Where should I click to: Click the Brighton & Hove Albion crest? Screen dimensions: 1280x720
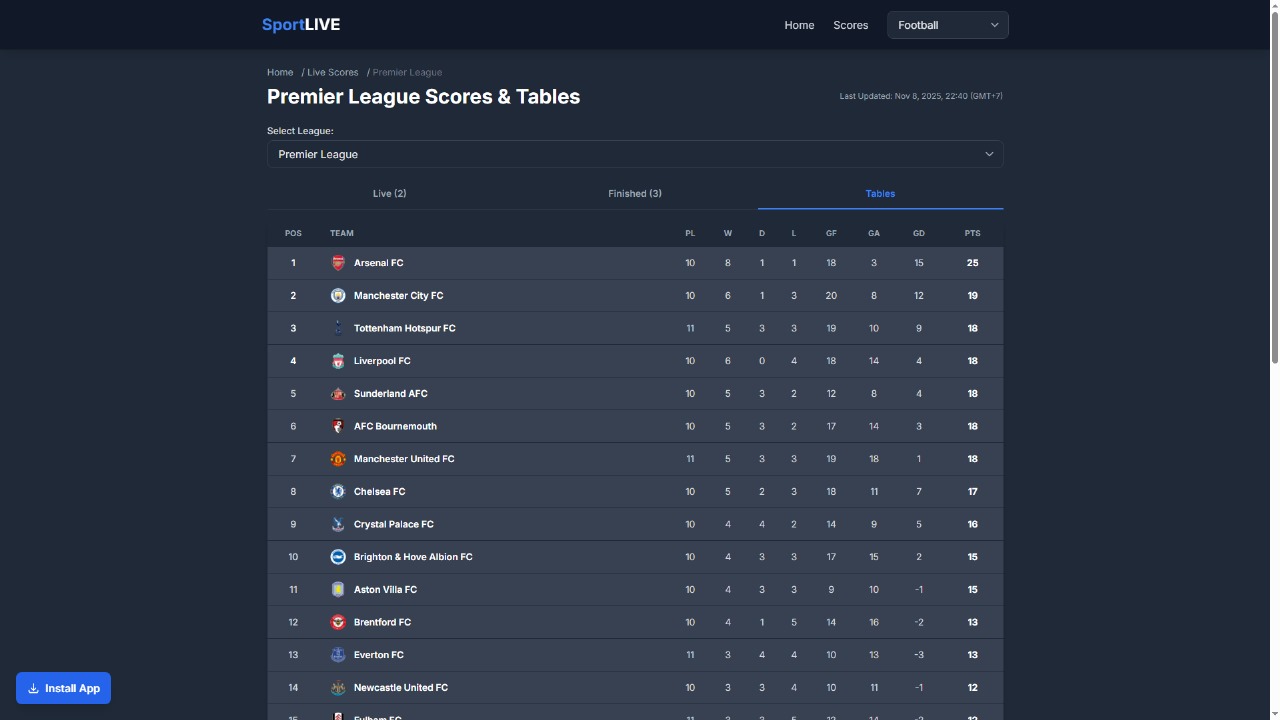(x=338, y=557)
